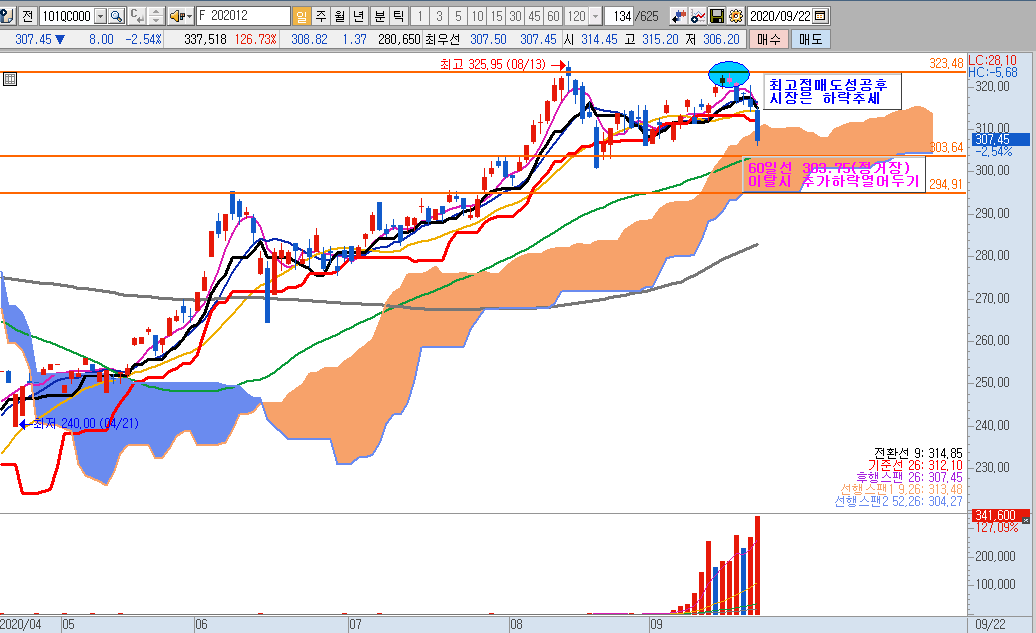1036x633 pixels.
Task: Open the indicator line chart tool icon
Action: tap(698, 16)
